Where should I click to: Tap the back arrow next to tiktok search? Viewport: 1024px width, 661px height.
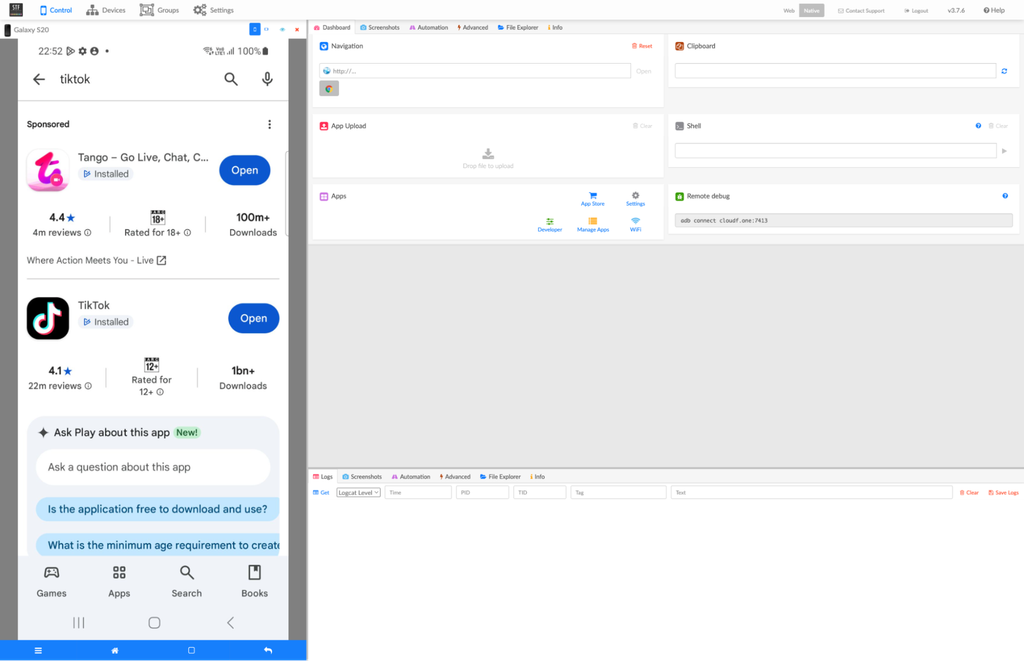(39, 79)
